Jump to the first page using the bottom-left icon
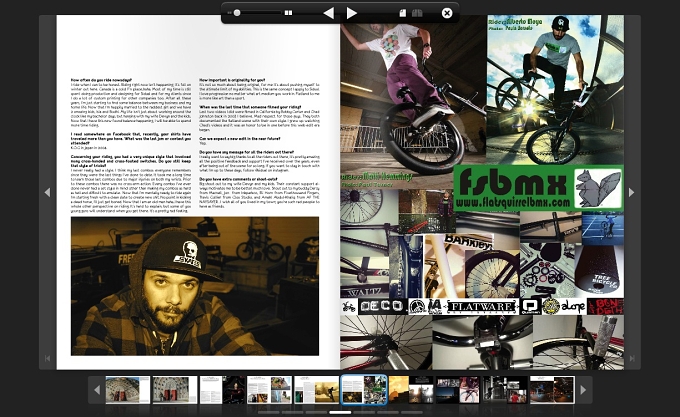This screenshot has width=680, height=417. (48, 358)
